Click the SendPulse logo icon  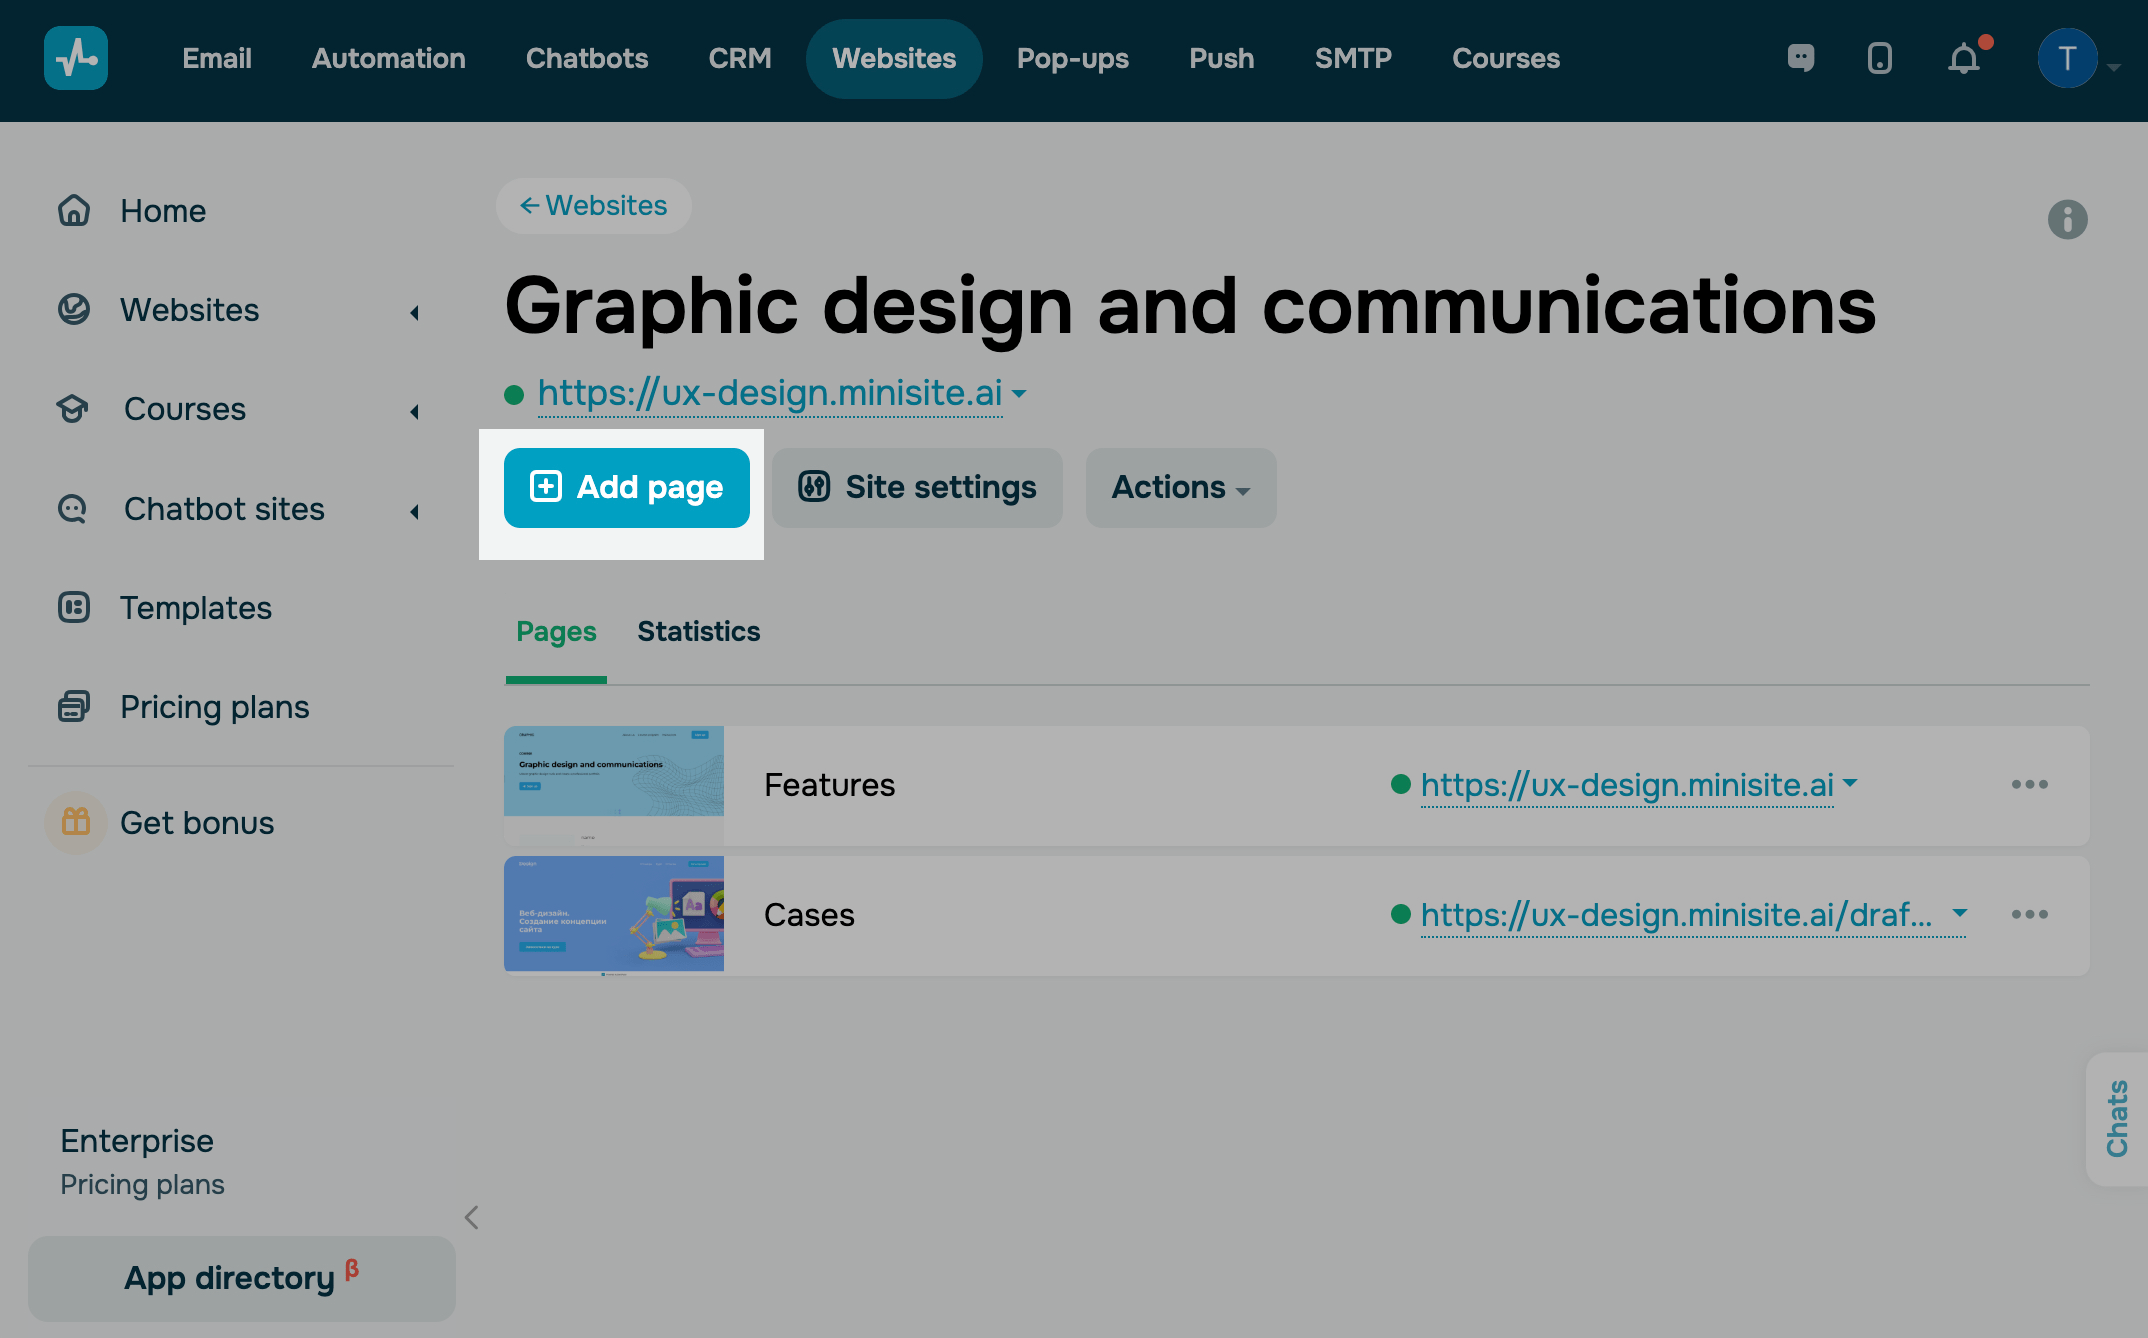(x=76, y=58)
